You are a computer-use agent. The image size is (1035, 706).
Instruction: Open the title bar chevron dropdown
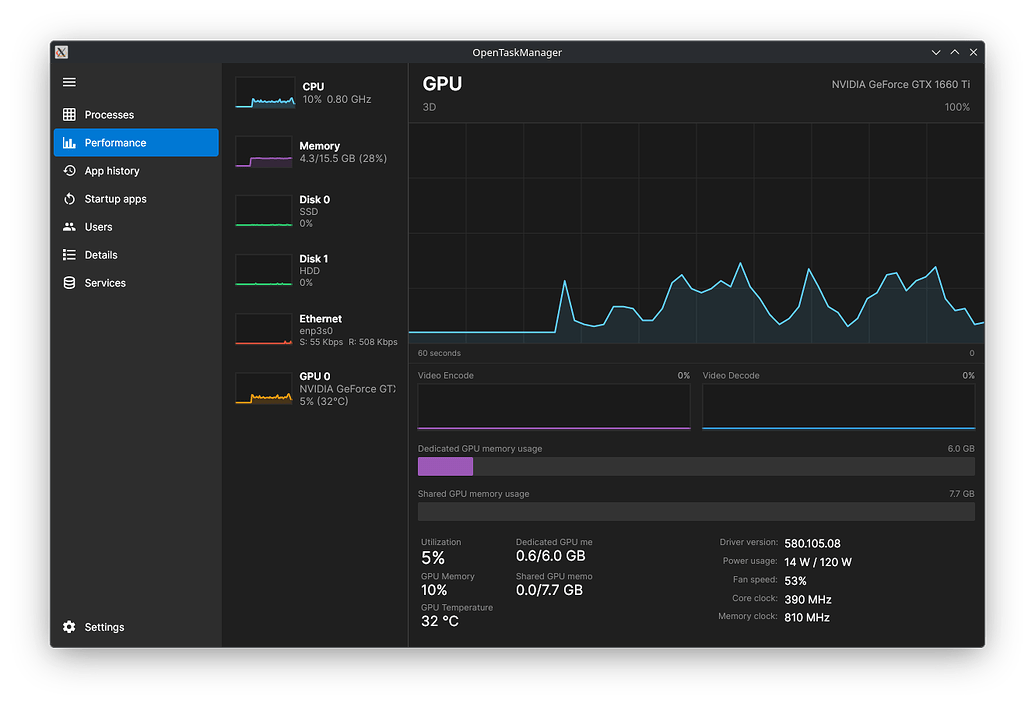point(935,51)
